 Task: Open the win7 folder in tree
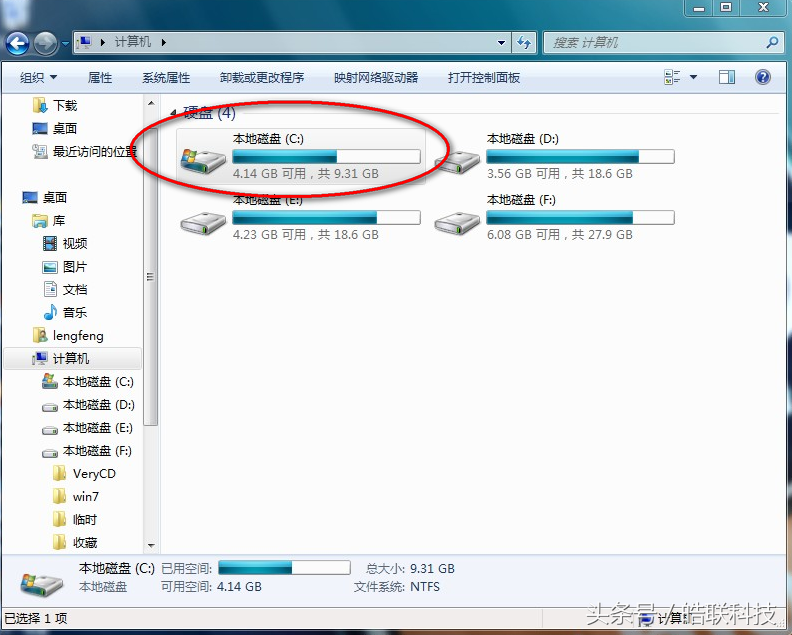[x=76, y=497]
